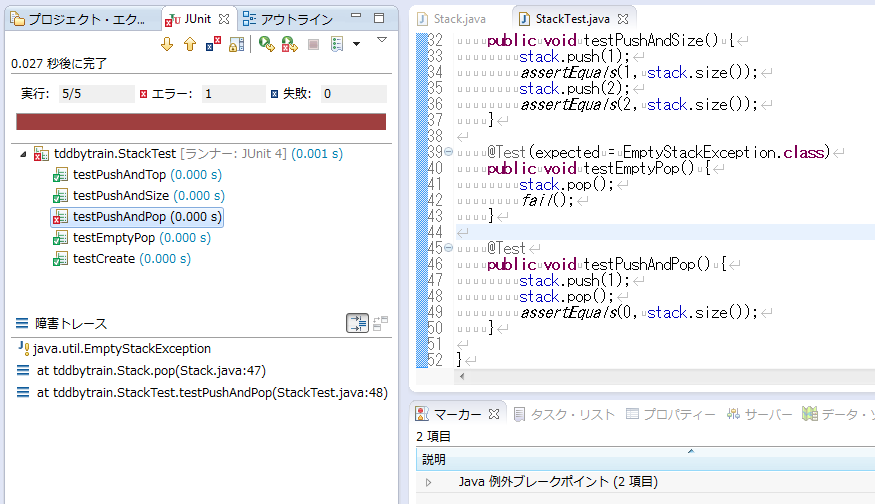Toggle scroll lock icon in JUnit toolbar
875x504 pixels.
(x=237, y=44)
